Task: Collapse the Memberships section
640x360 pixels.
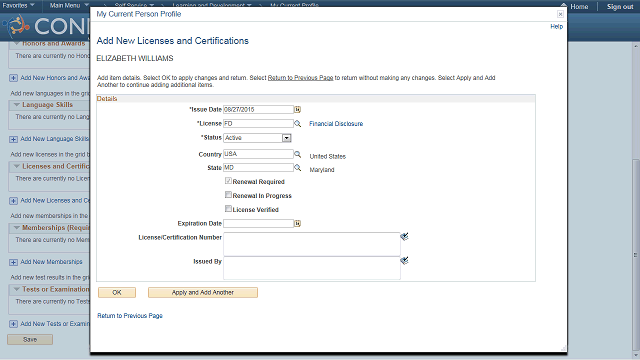Action: tap(17, 228)
